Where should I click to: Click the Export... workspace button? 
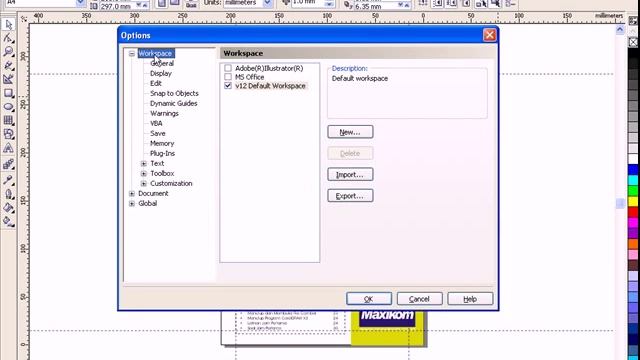(x=350, y=196)
